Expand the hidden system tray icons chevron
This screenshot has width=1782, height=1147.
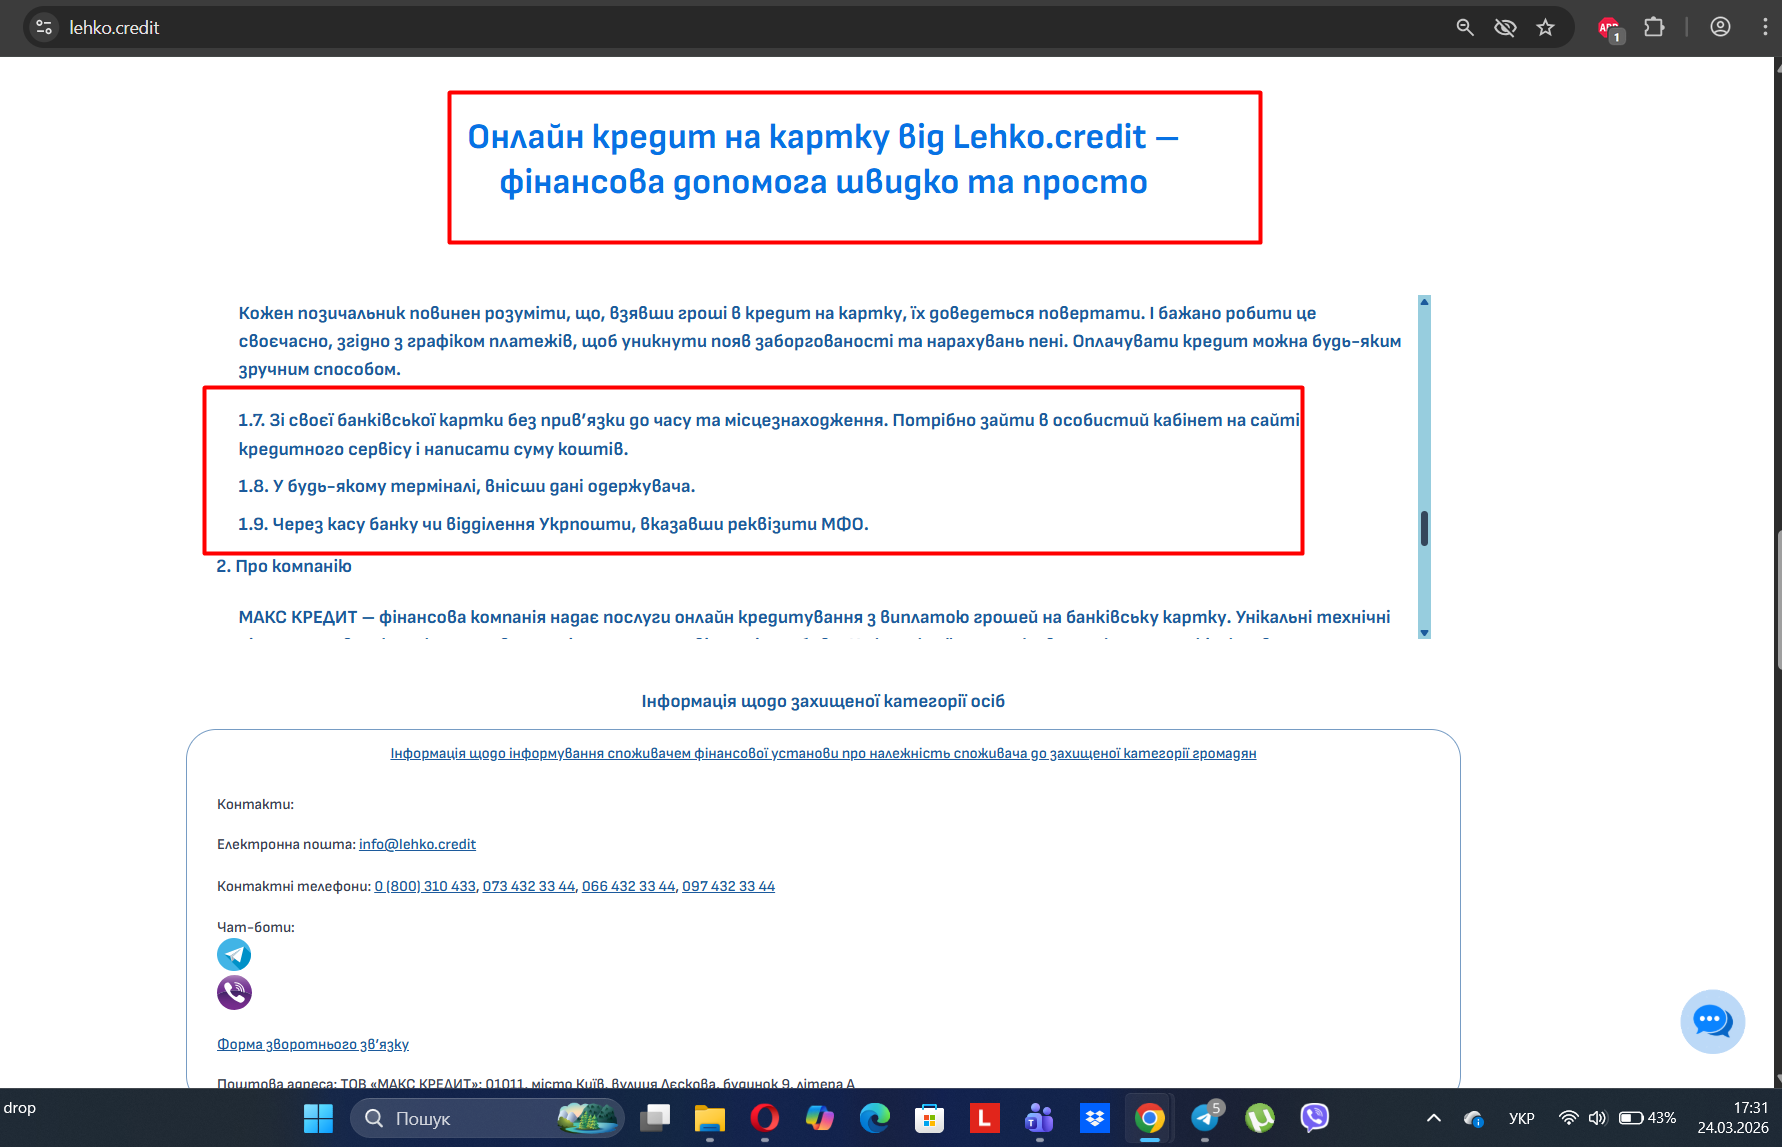(x=1433, y=1118)
